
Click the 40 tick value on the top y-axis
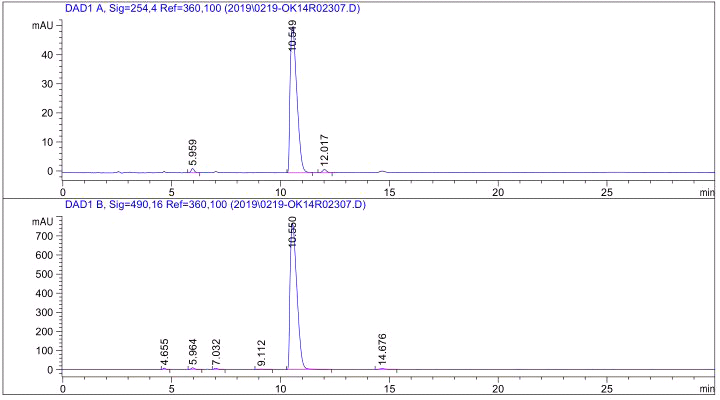click(48, 55)
